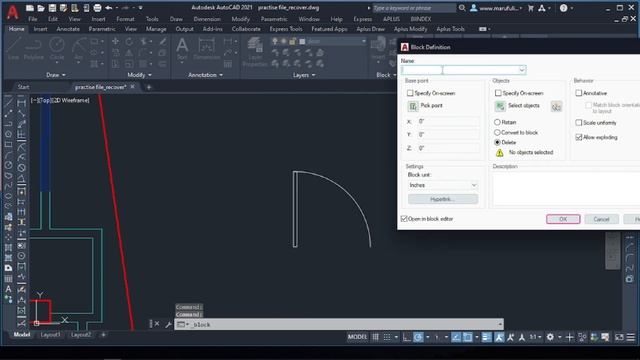Click the command line input showing _block
Image resolution: width=640 pixels, height=360 pixels.
pos(339,324)
